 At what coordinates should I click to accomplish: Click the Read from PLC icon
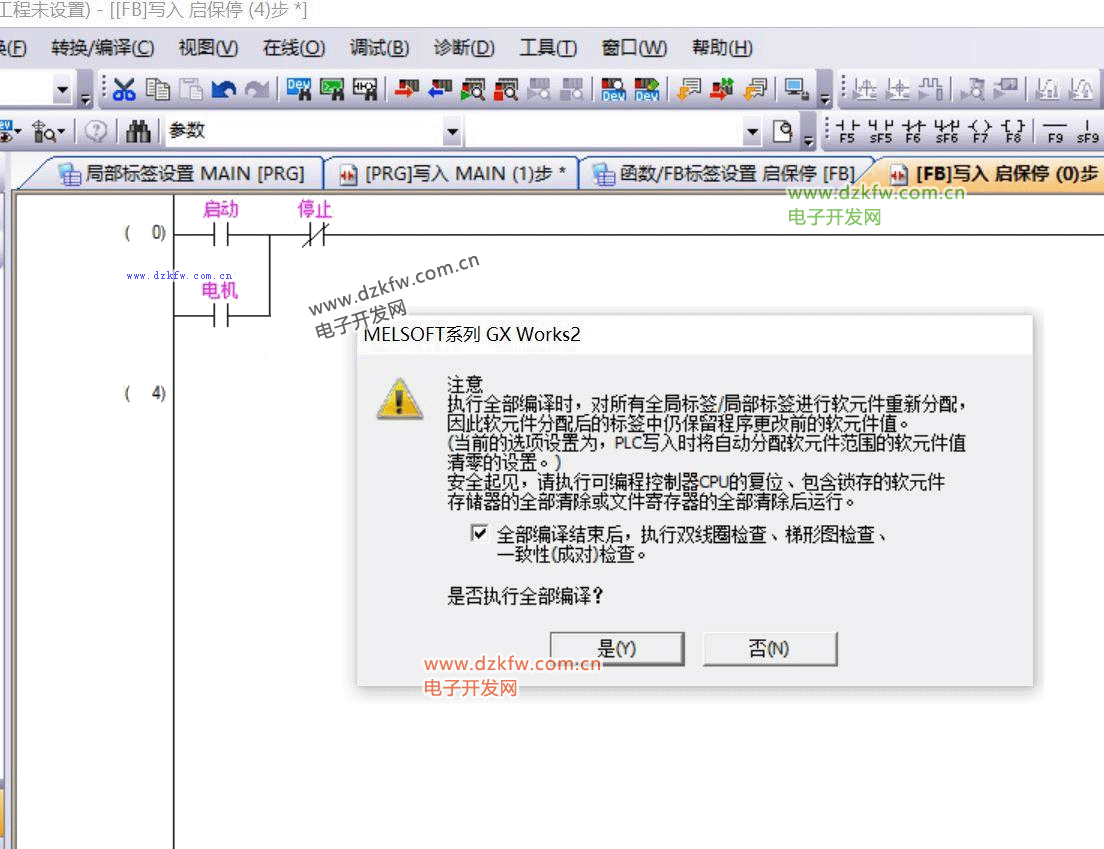coord(439,90)
